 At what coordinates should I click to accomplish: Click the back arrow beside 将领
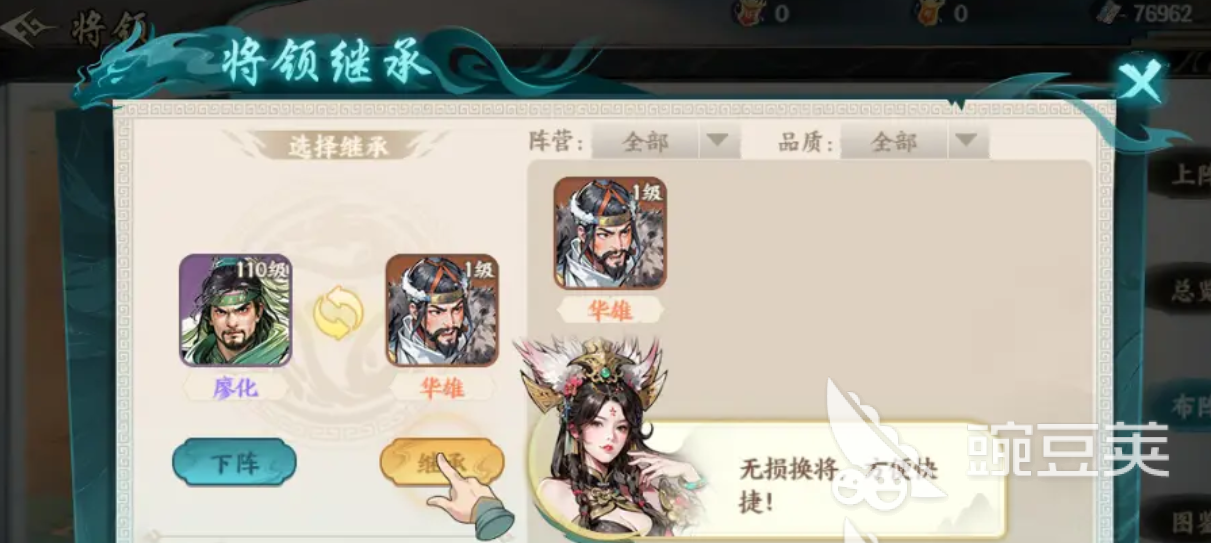tap(30, 27)
